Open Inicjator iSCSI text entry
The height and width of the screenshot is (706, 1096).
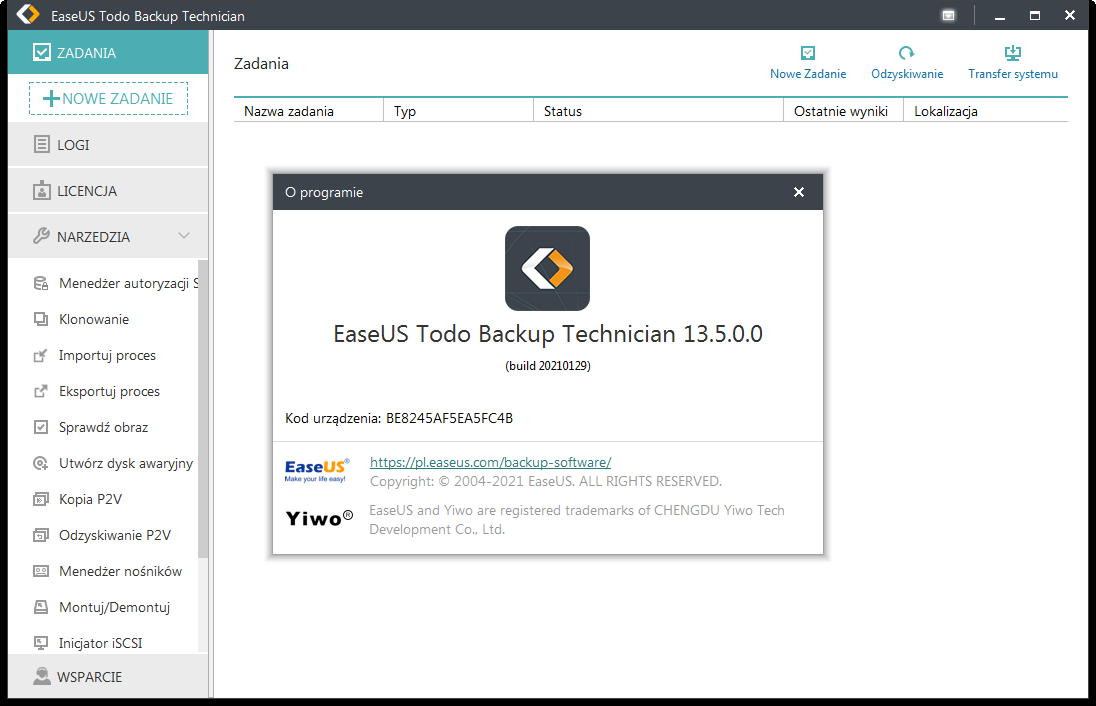click(x=101, y=643)
